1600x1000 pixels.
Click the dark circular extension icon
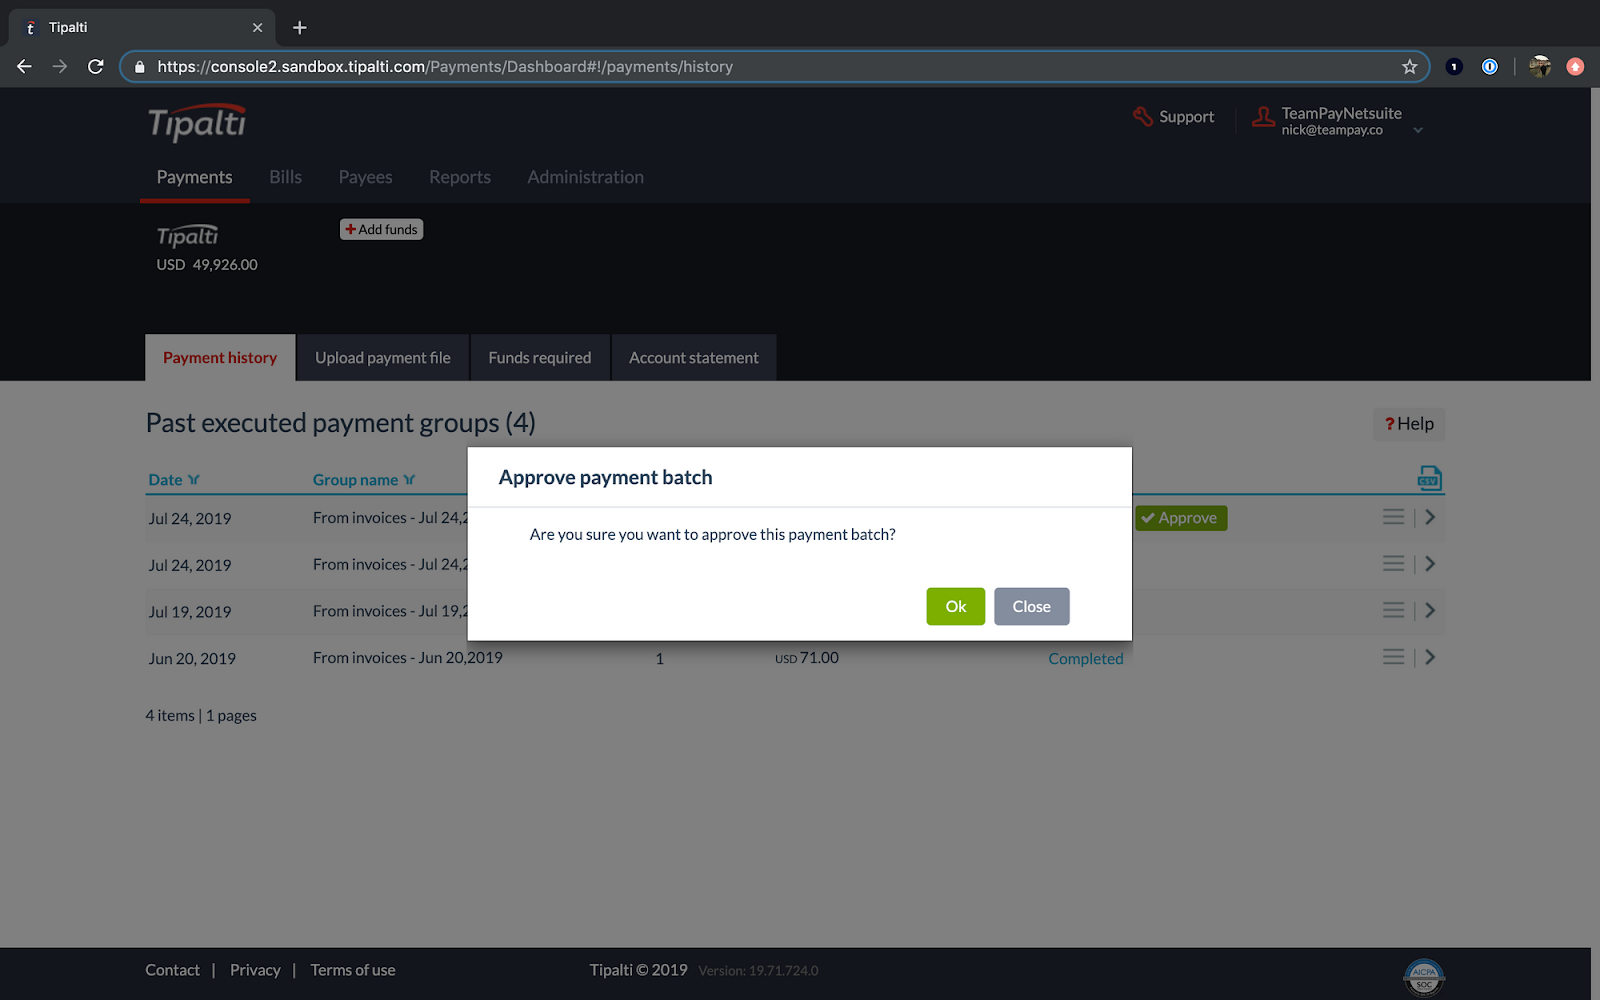tap(1454, 67)
